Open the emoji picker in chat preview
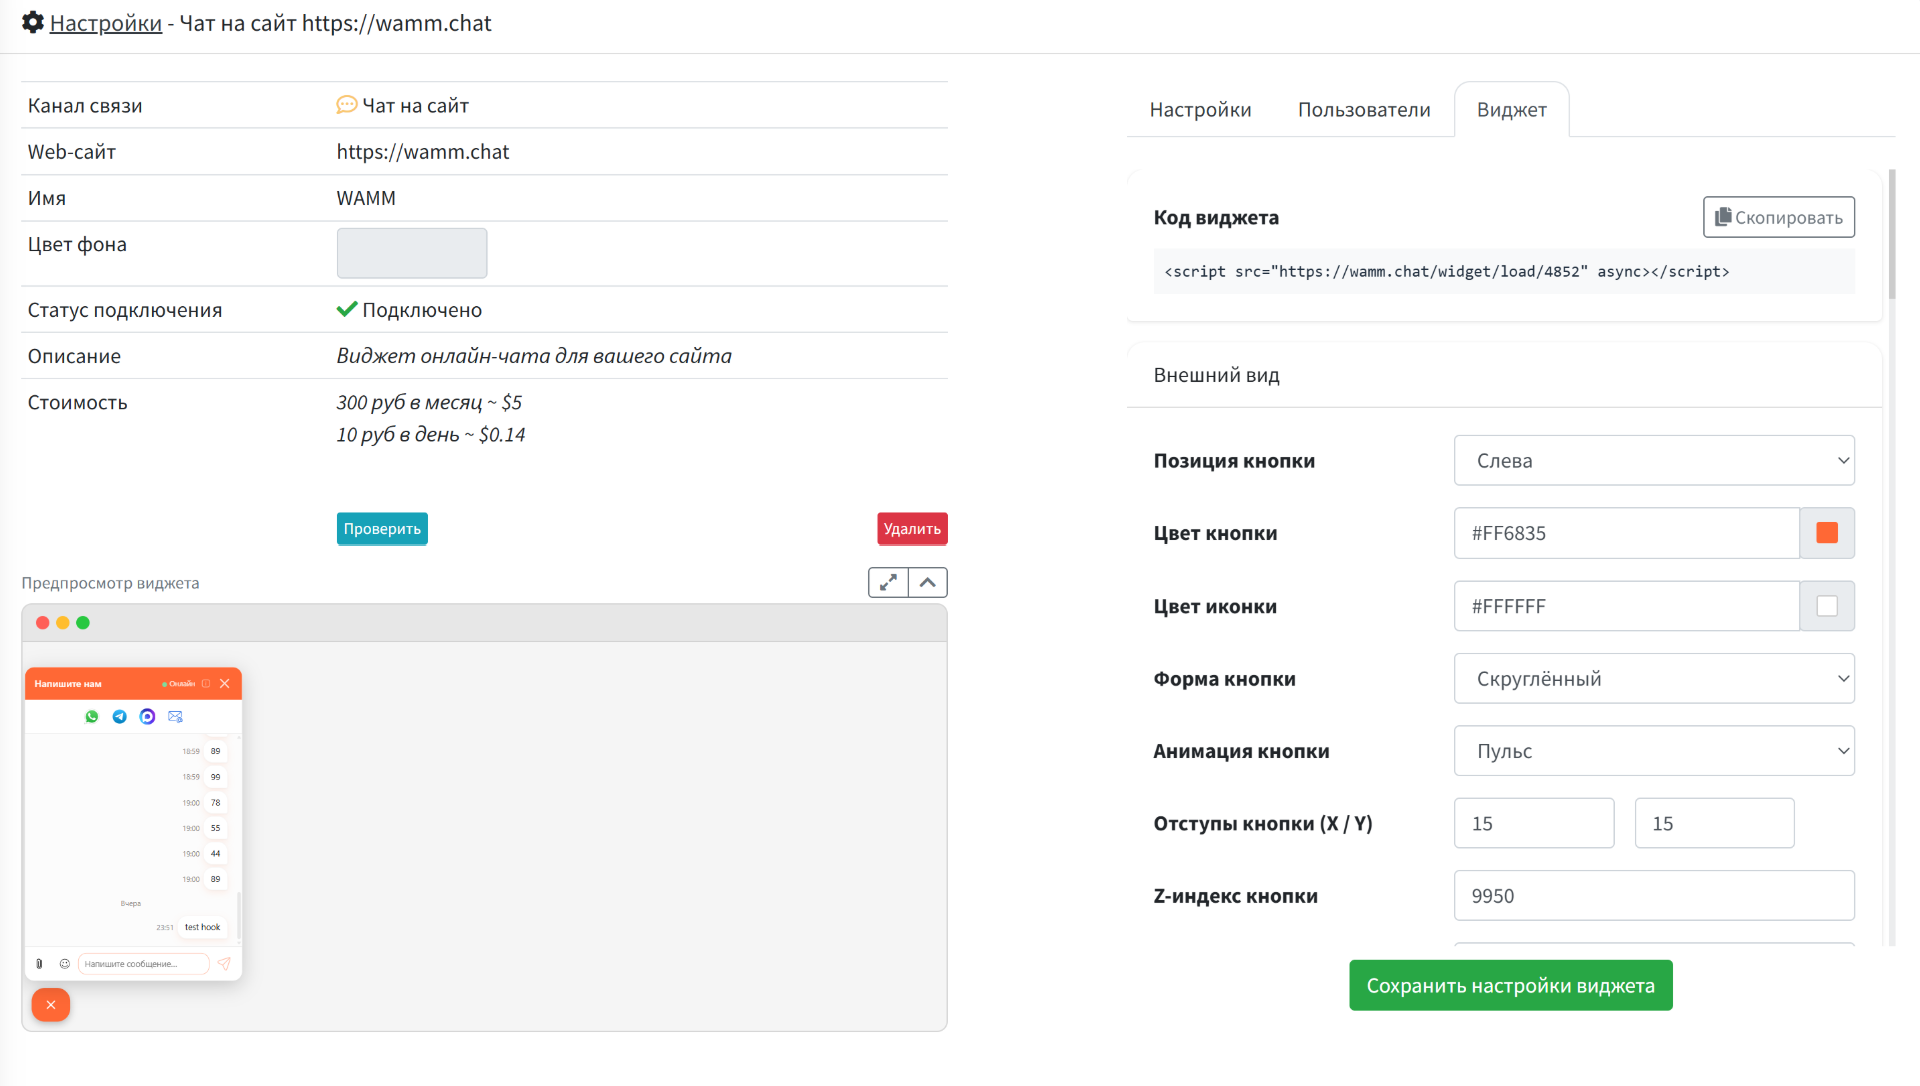 (x=65, y=964)
